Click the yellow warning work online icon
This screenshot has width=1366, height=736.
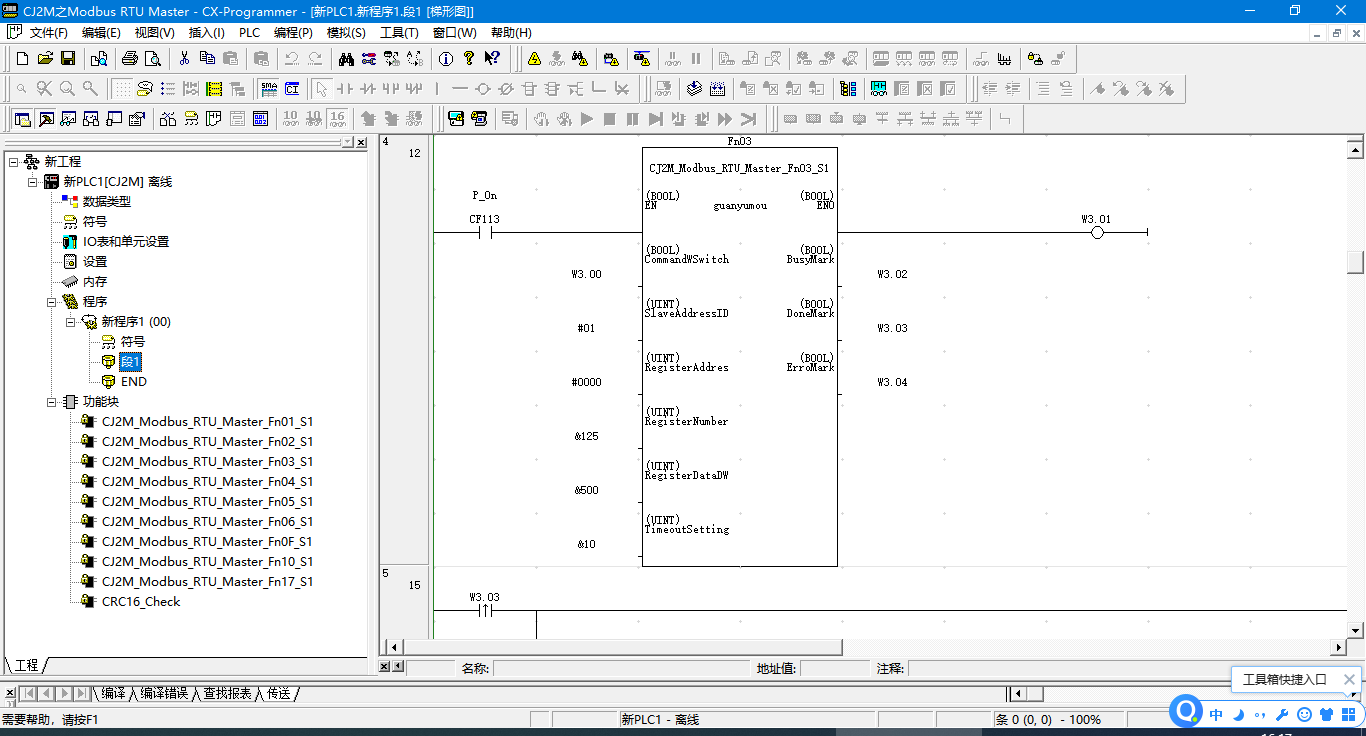535,59
